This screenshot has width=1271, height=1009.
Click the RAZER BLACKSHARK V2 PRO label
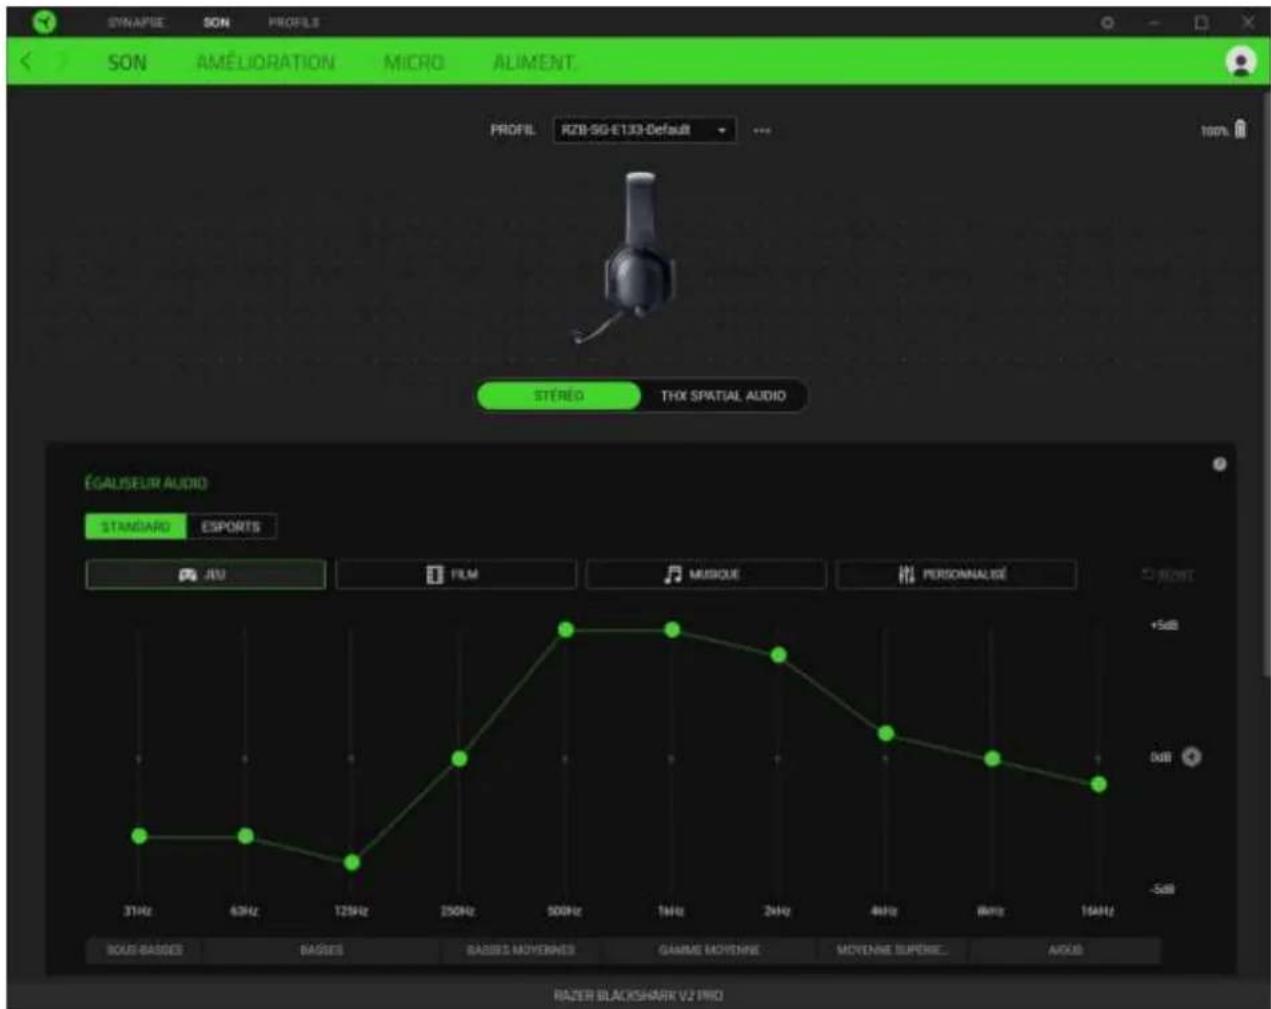638,995
